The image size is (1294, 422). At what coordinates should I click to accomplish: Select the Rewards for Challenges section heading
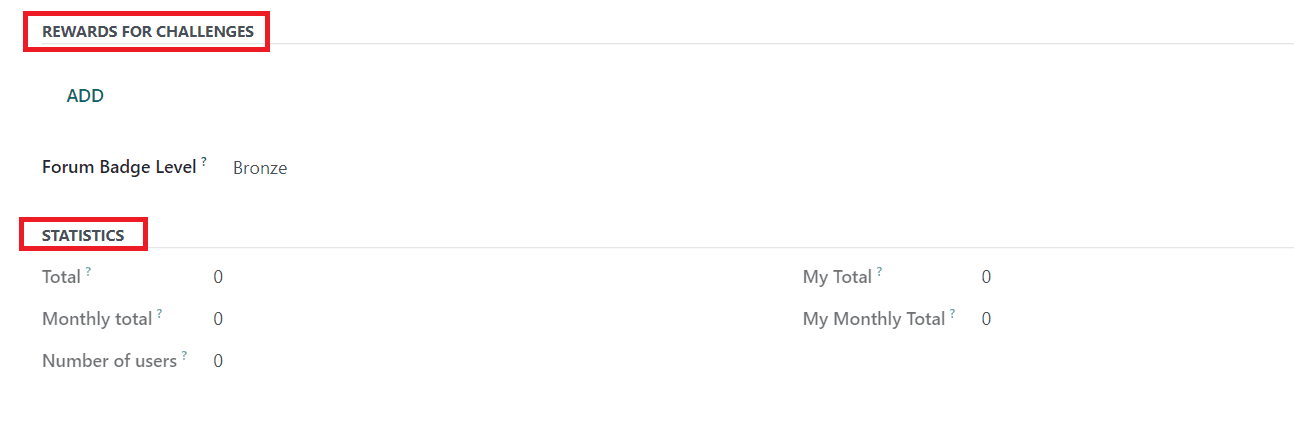147,32
